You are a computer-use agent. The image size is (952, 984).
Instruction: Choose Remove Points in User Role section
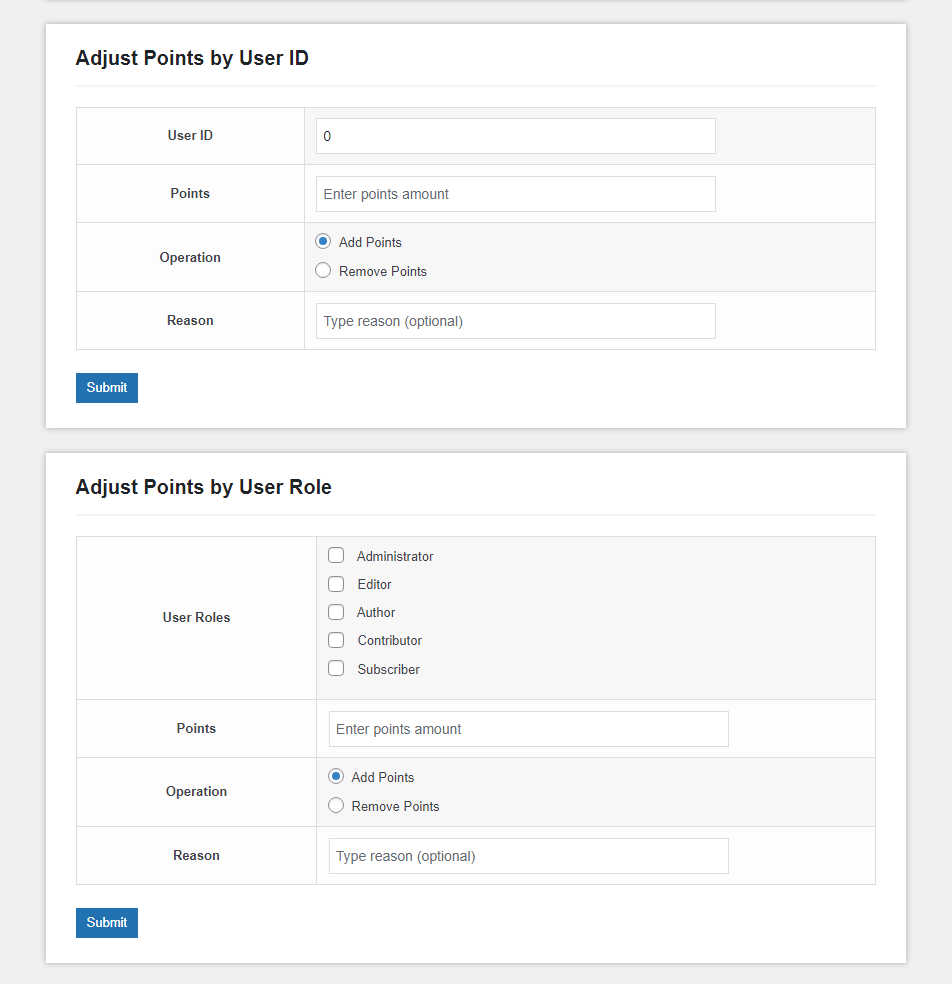pyautogui.click(x=336, y=805)
